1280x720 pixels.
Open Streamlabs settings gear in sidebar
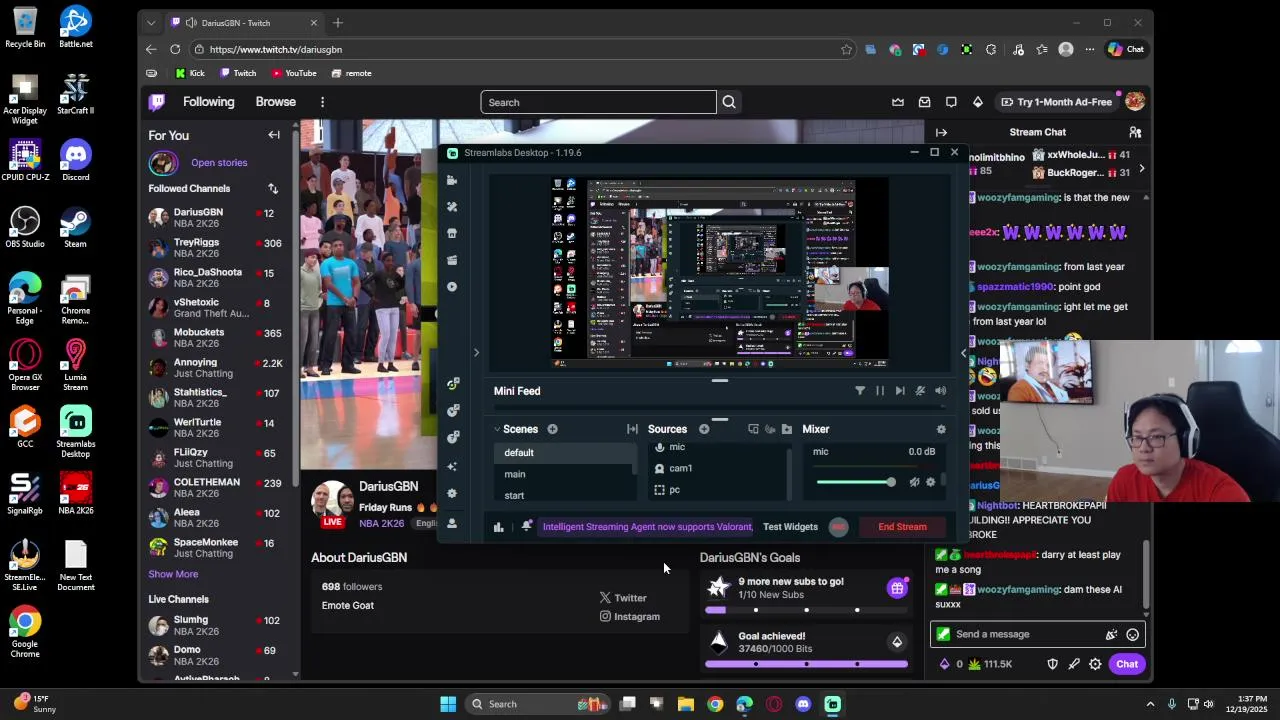452,493
